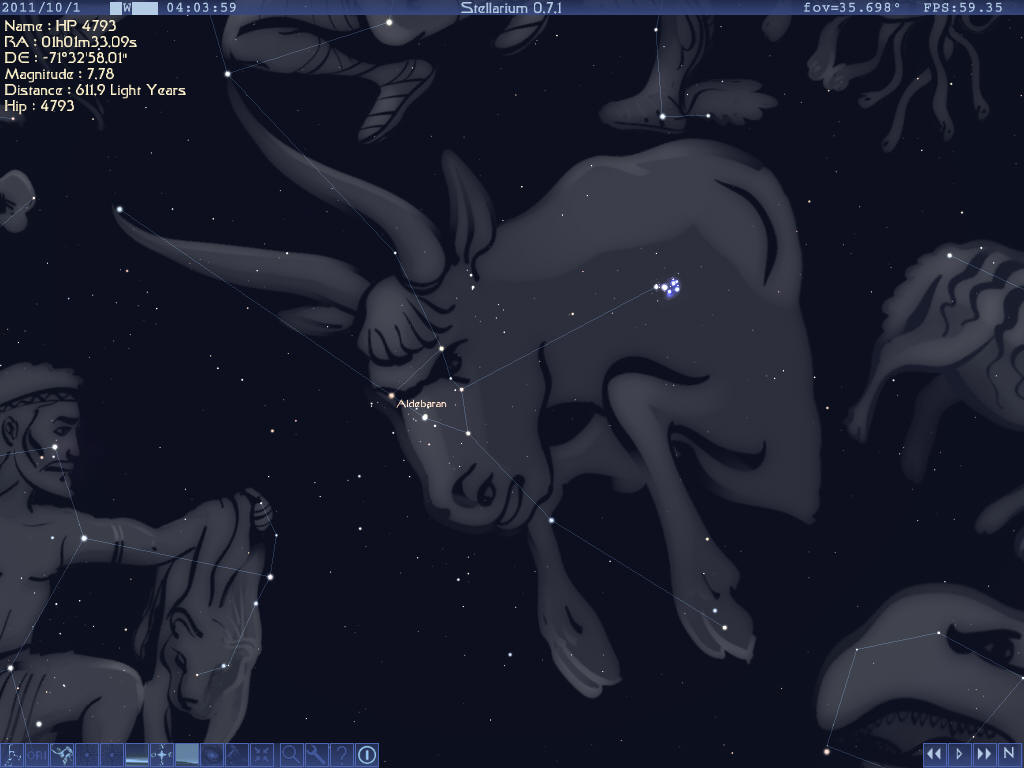Click the fov=35.698° readout

click(852, 8)
